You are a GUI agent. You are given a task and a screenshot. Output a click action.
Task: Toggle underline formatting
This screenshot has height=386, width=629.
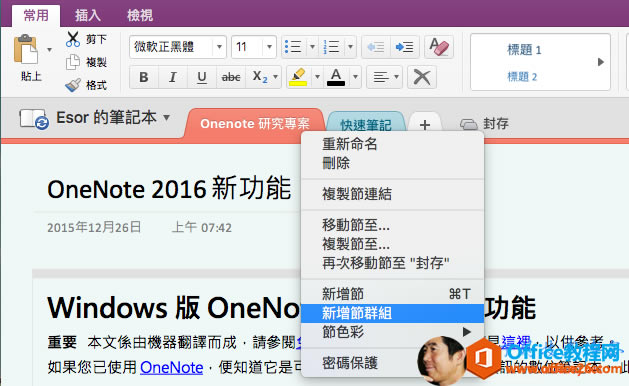point(202,77)
